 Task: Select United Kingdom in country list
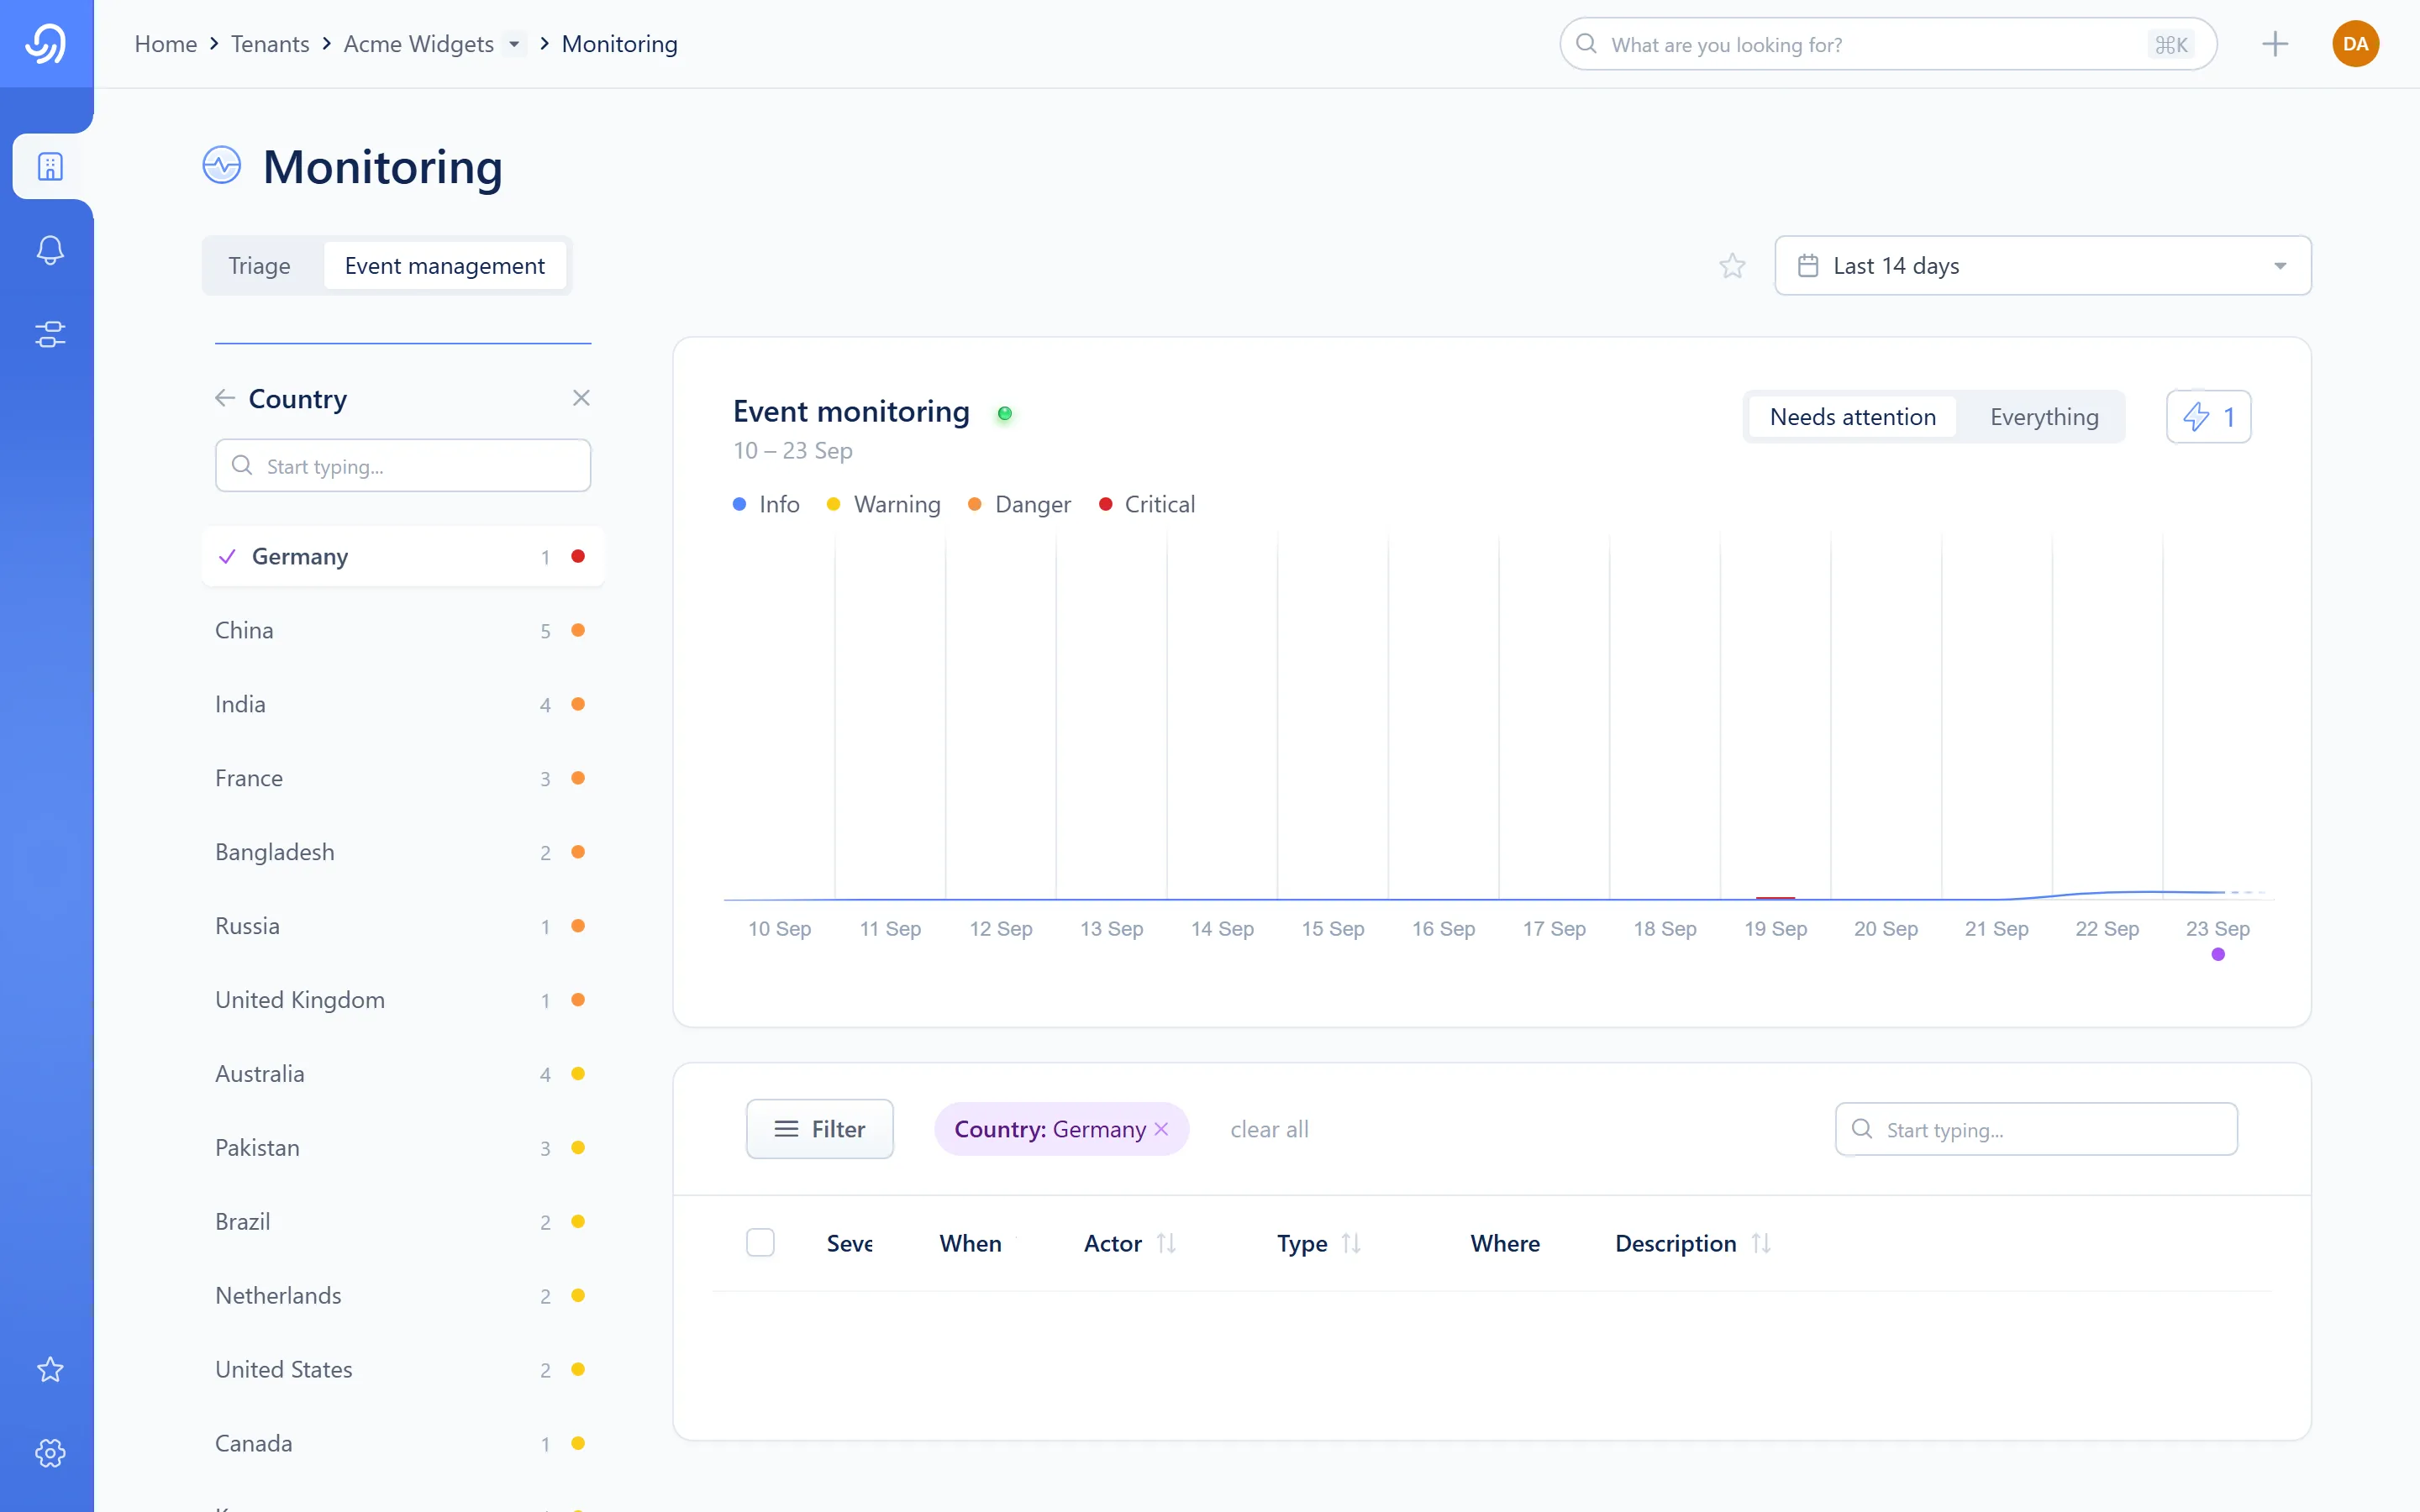[x=403, y=1000]
